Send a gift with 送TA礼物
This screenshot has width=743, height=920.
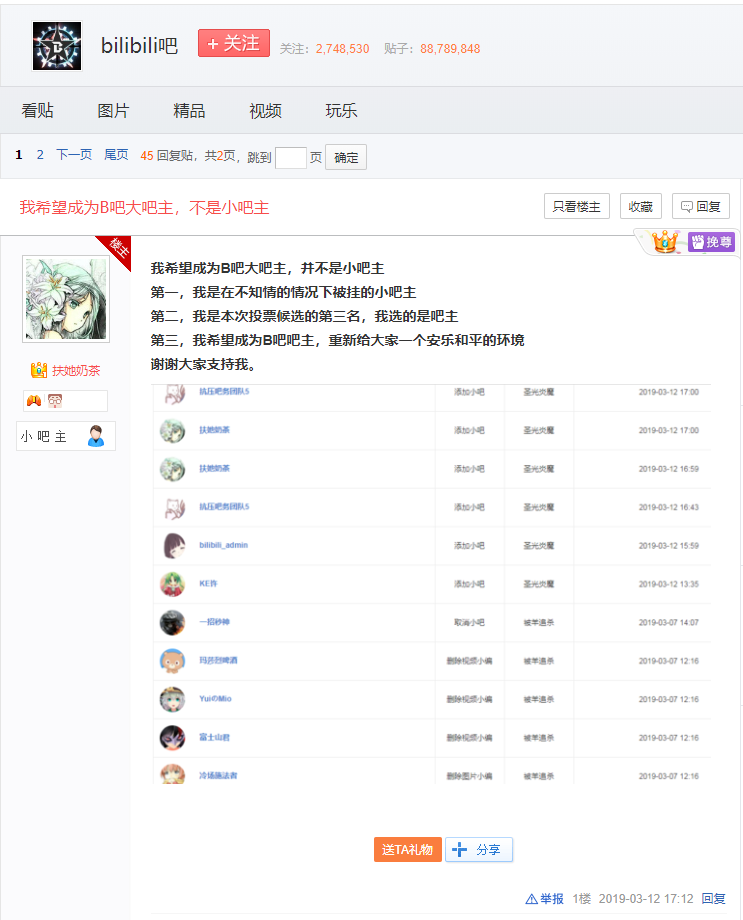click(x=407, y=849)
